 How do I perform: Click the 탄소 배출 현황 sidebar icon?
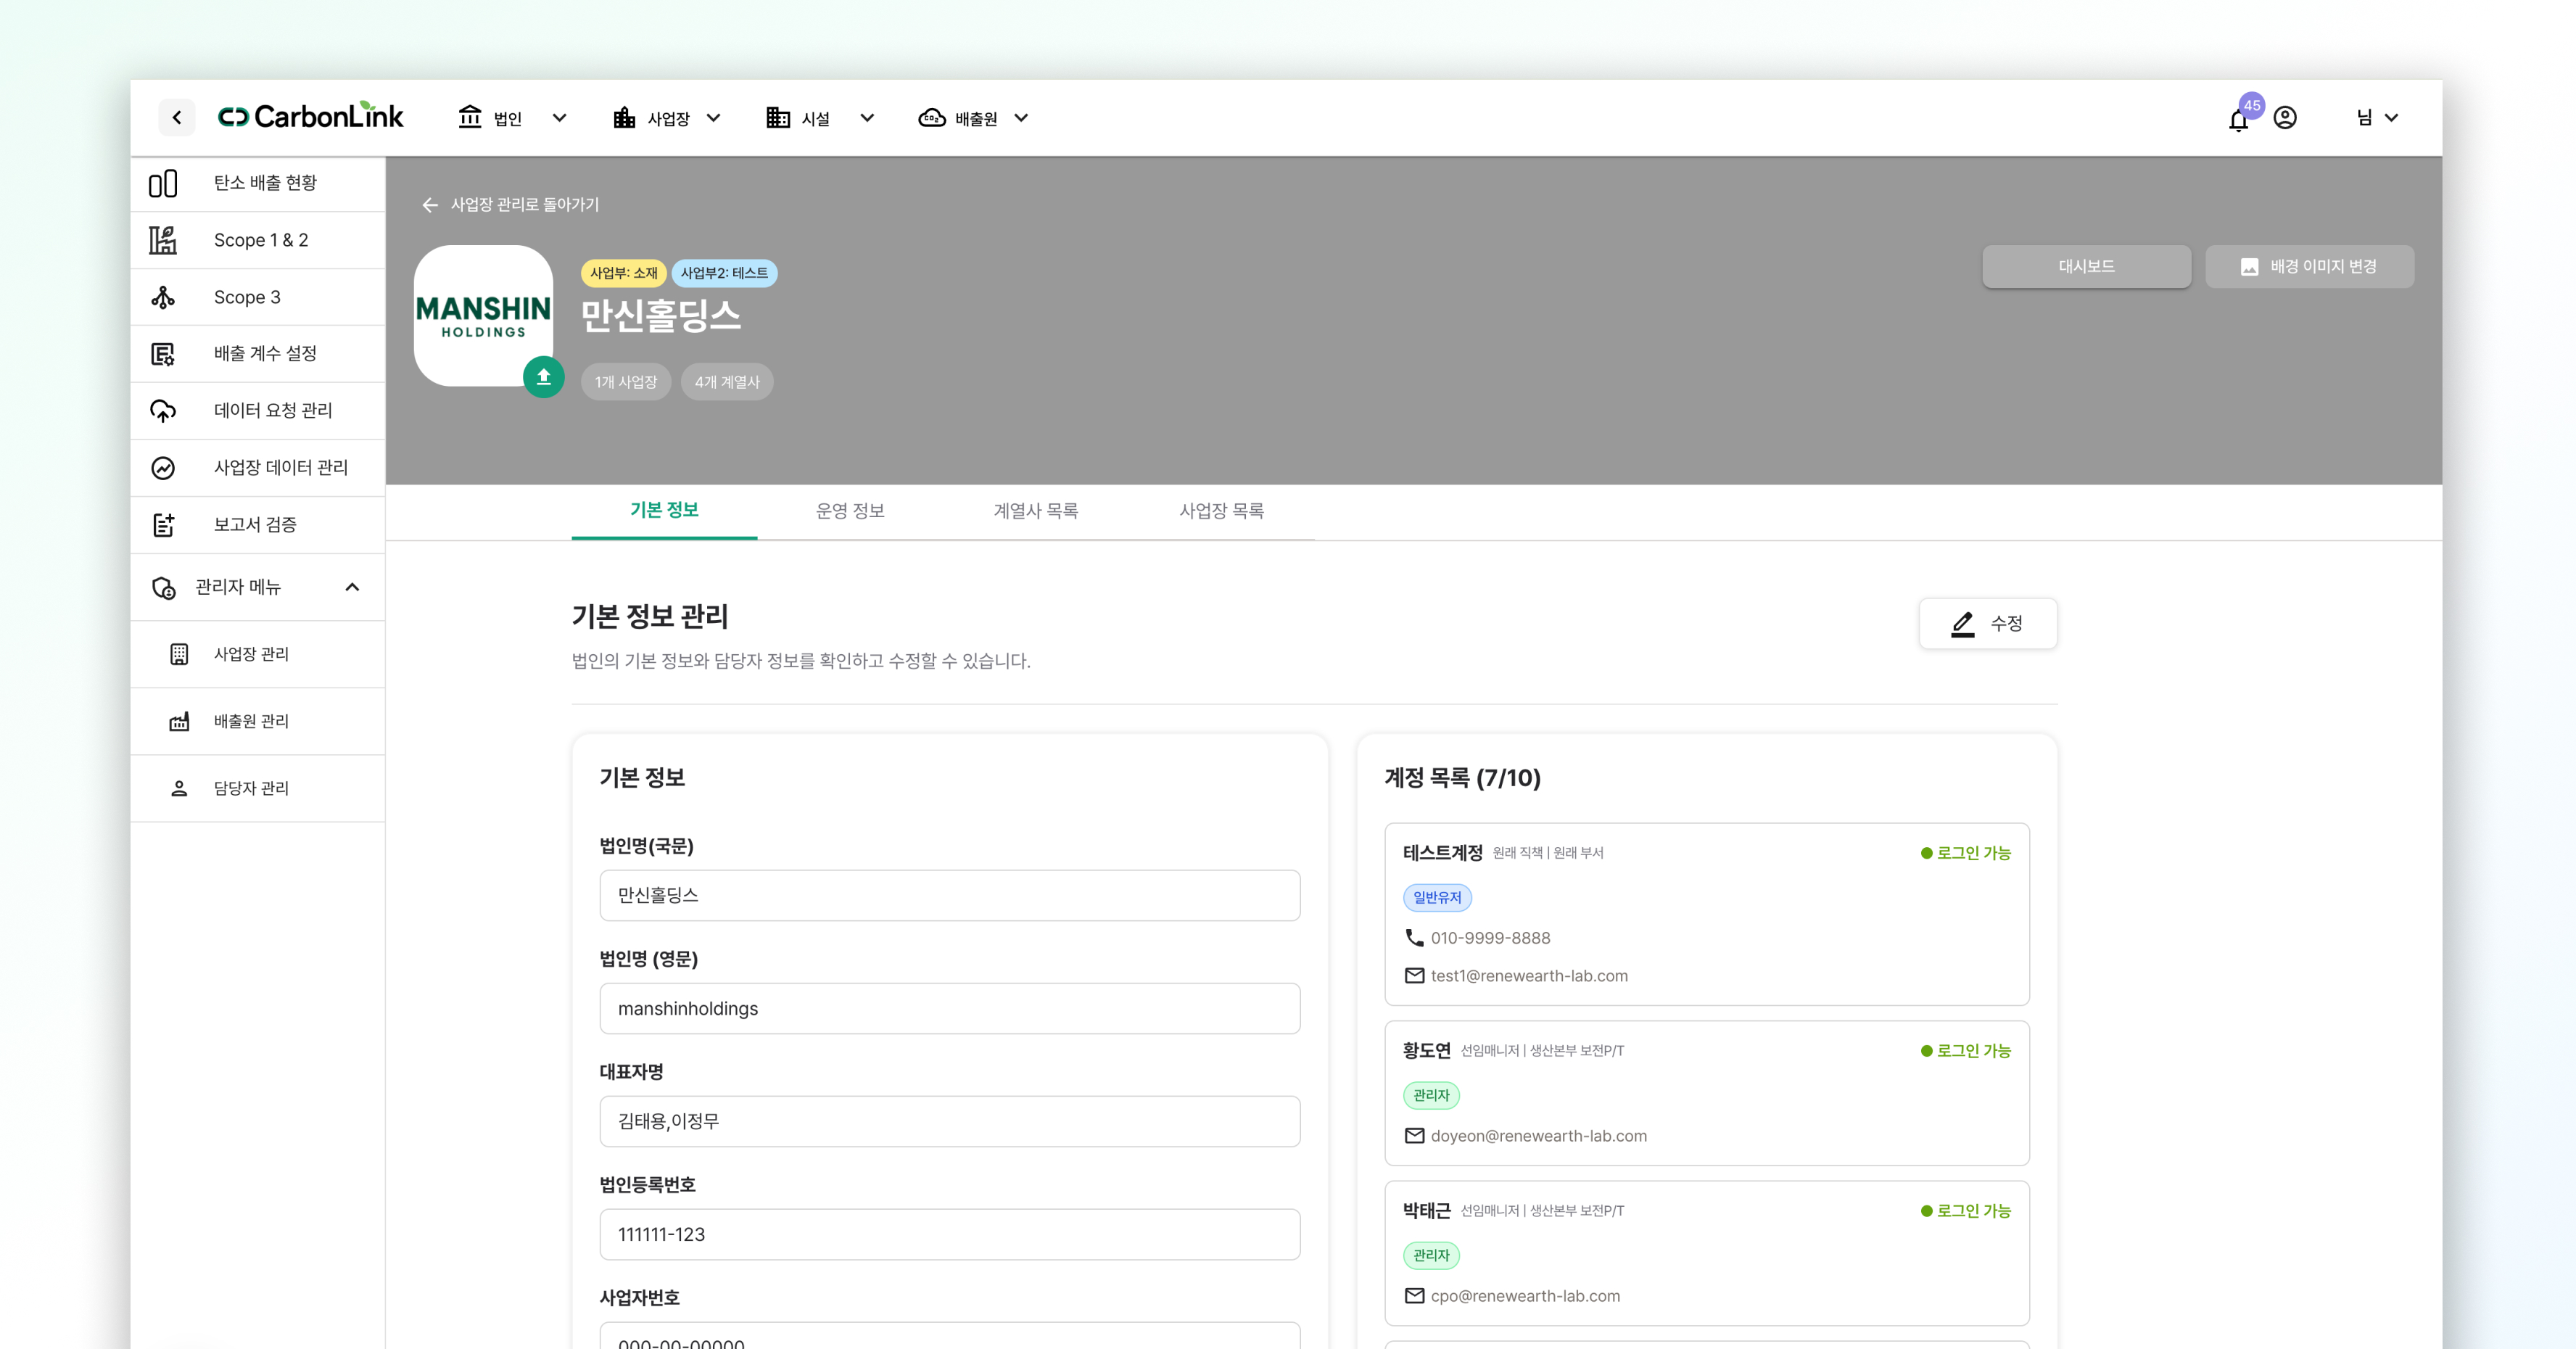click(x=163, y=183)
